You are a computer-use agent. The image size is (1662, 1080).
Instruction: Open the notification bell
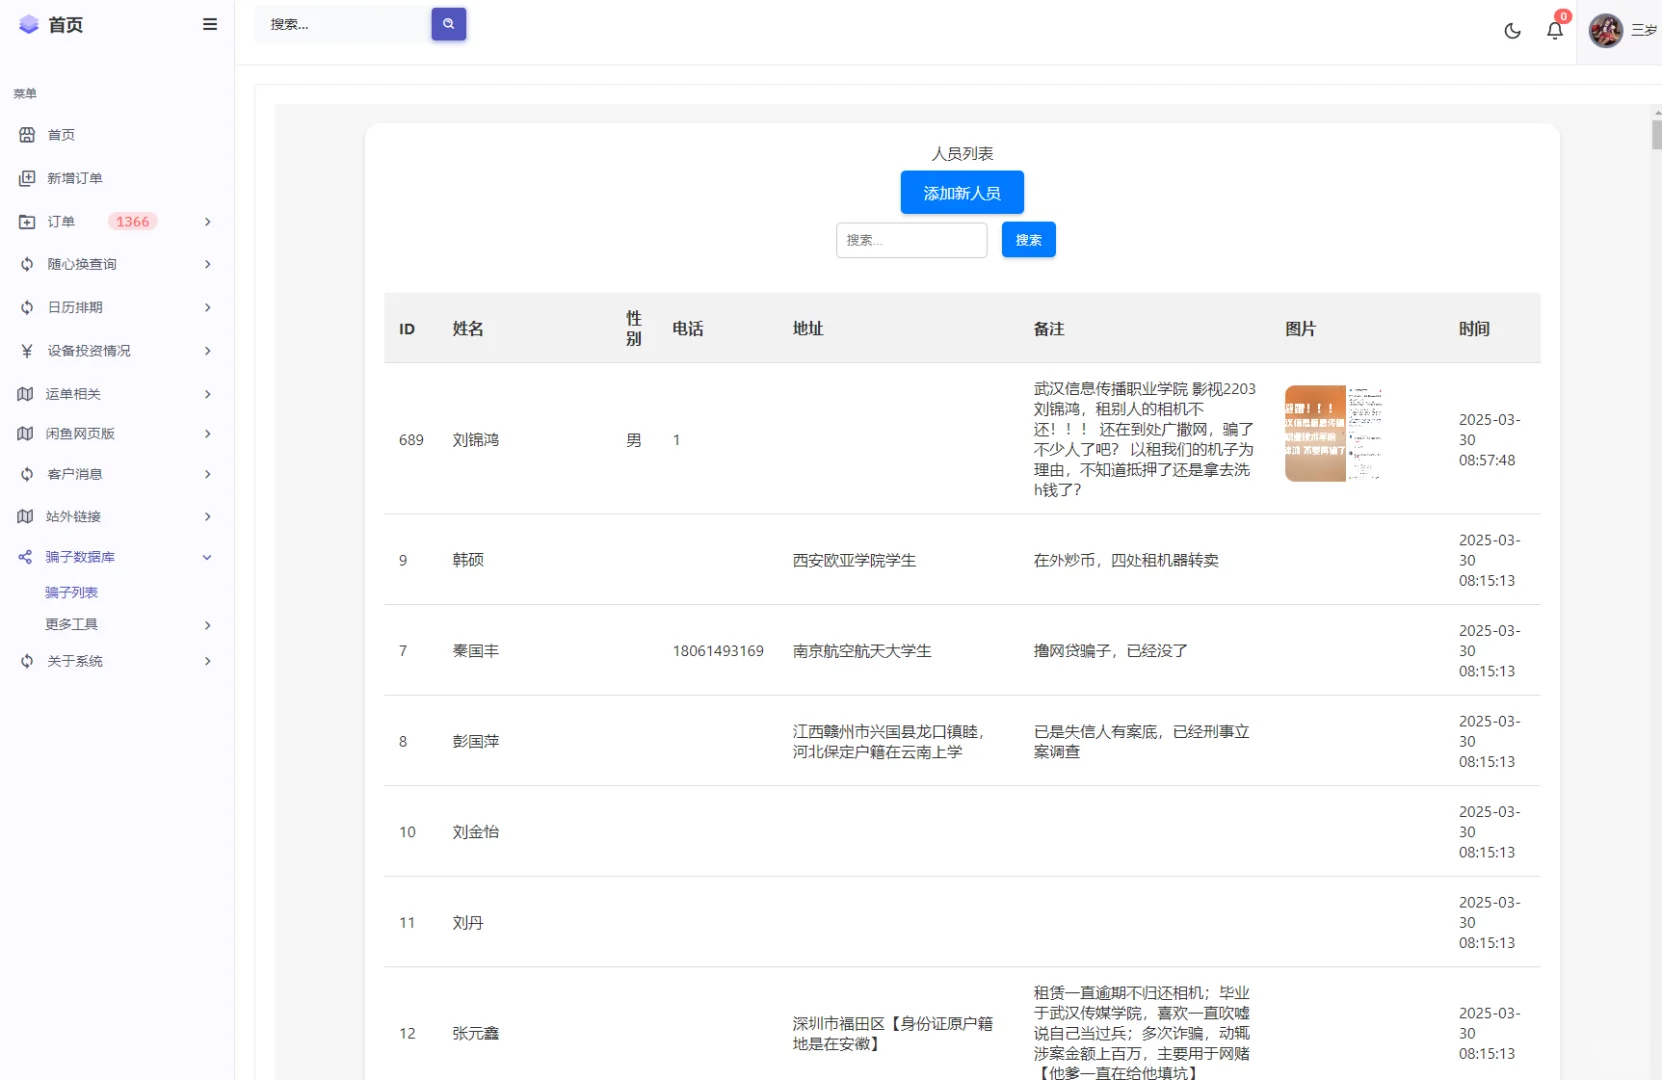(1554, 31)
